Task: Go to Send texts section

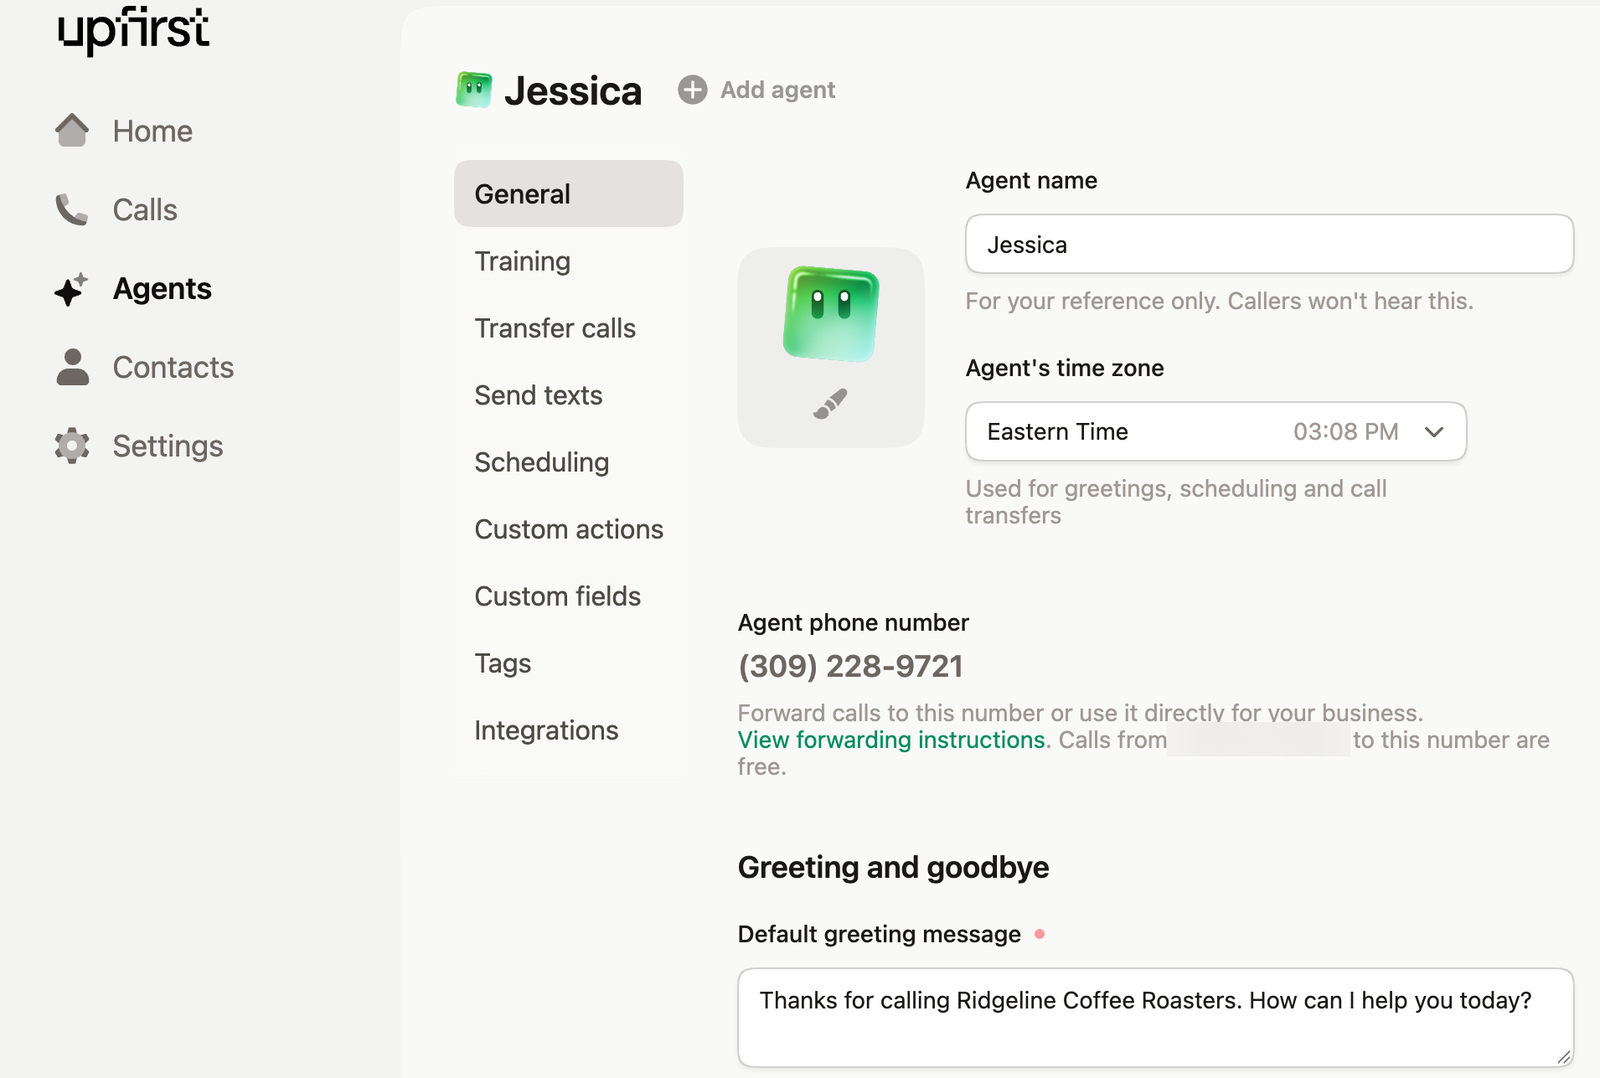Action: 538,395
